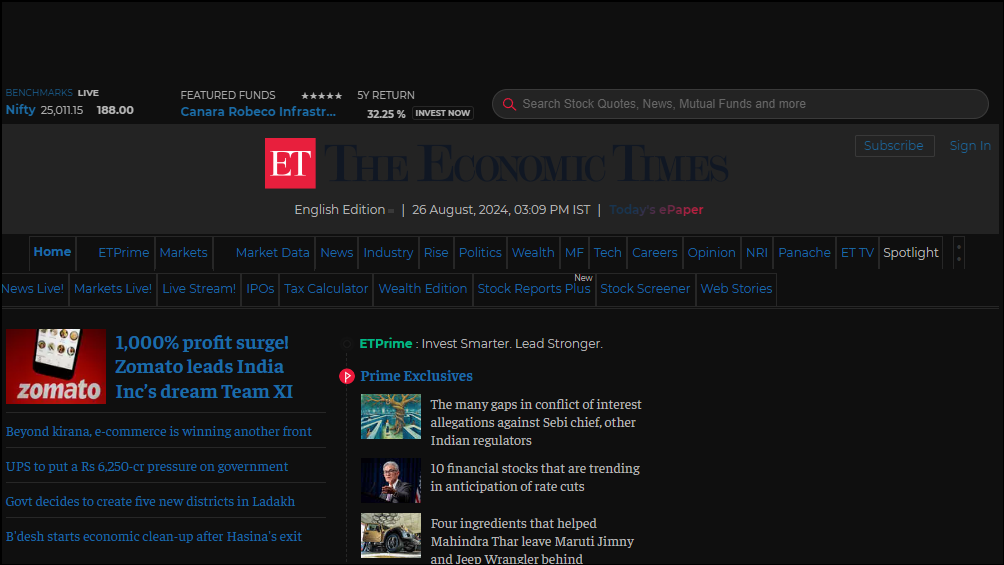Click the Sebi chief article thumbnail
The image size is (1004, 565).
[391, 416]
